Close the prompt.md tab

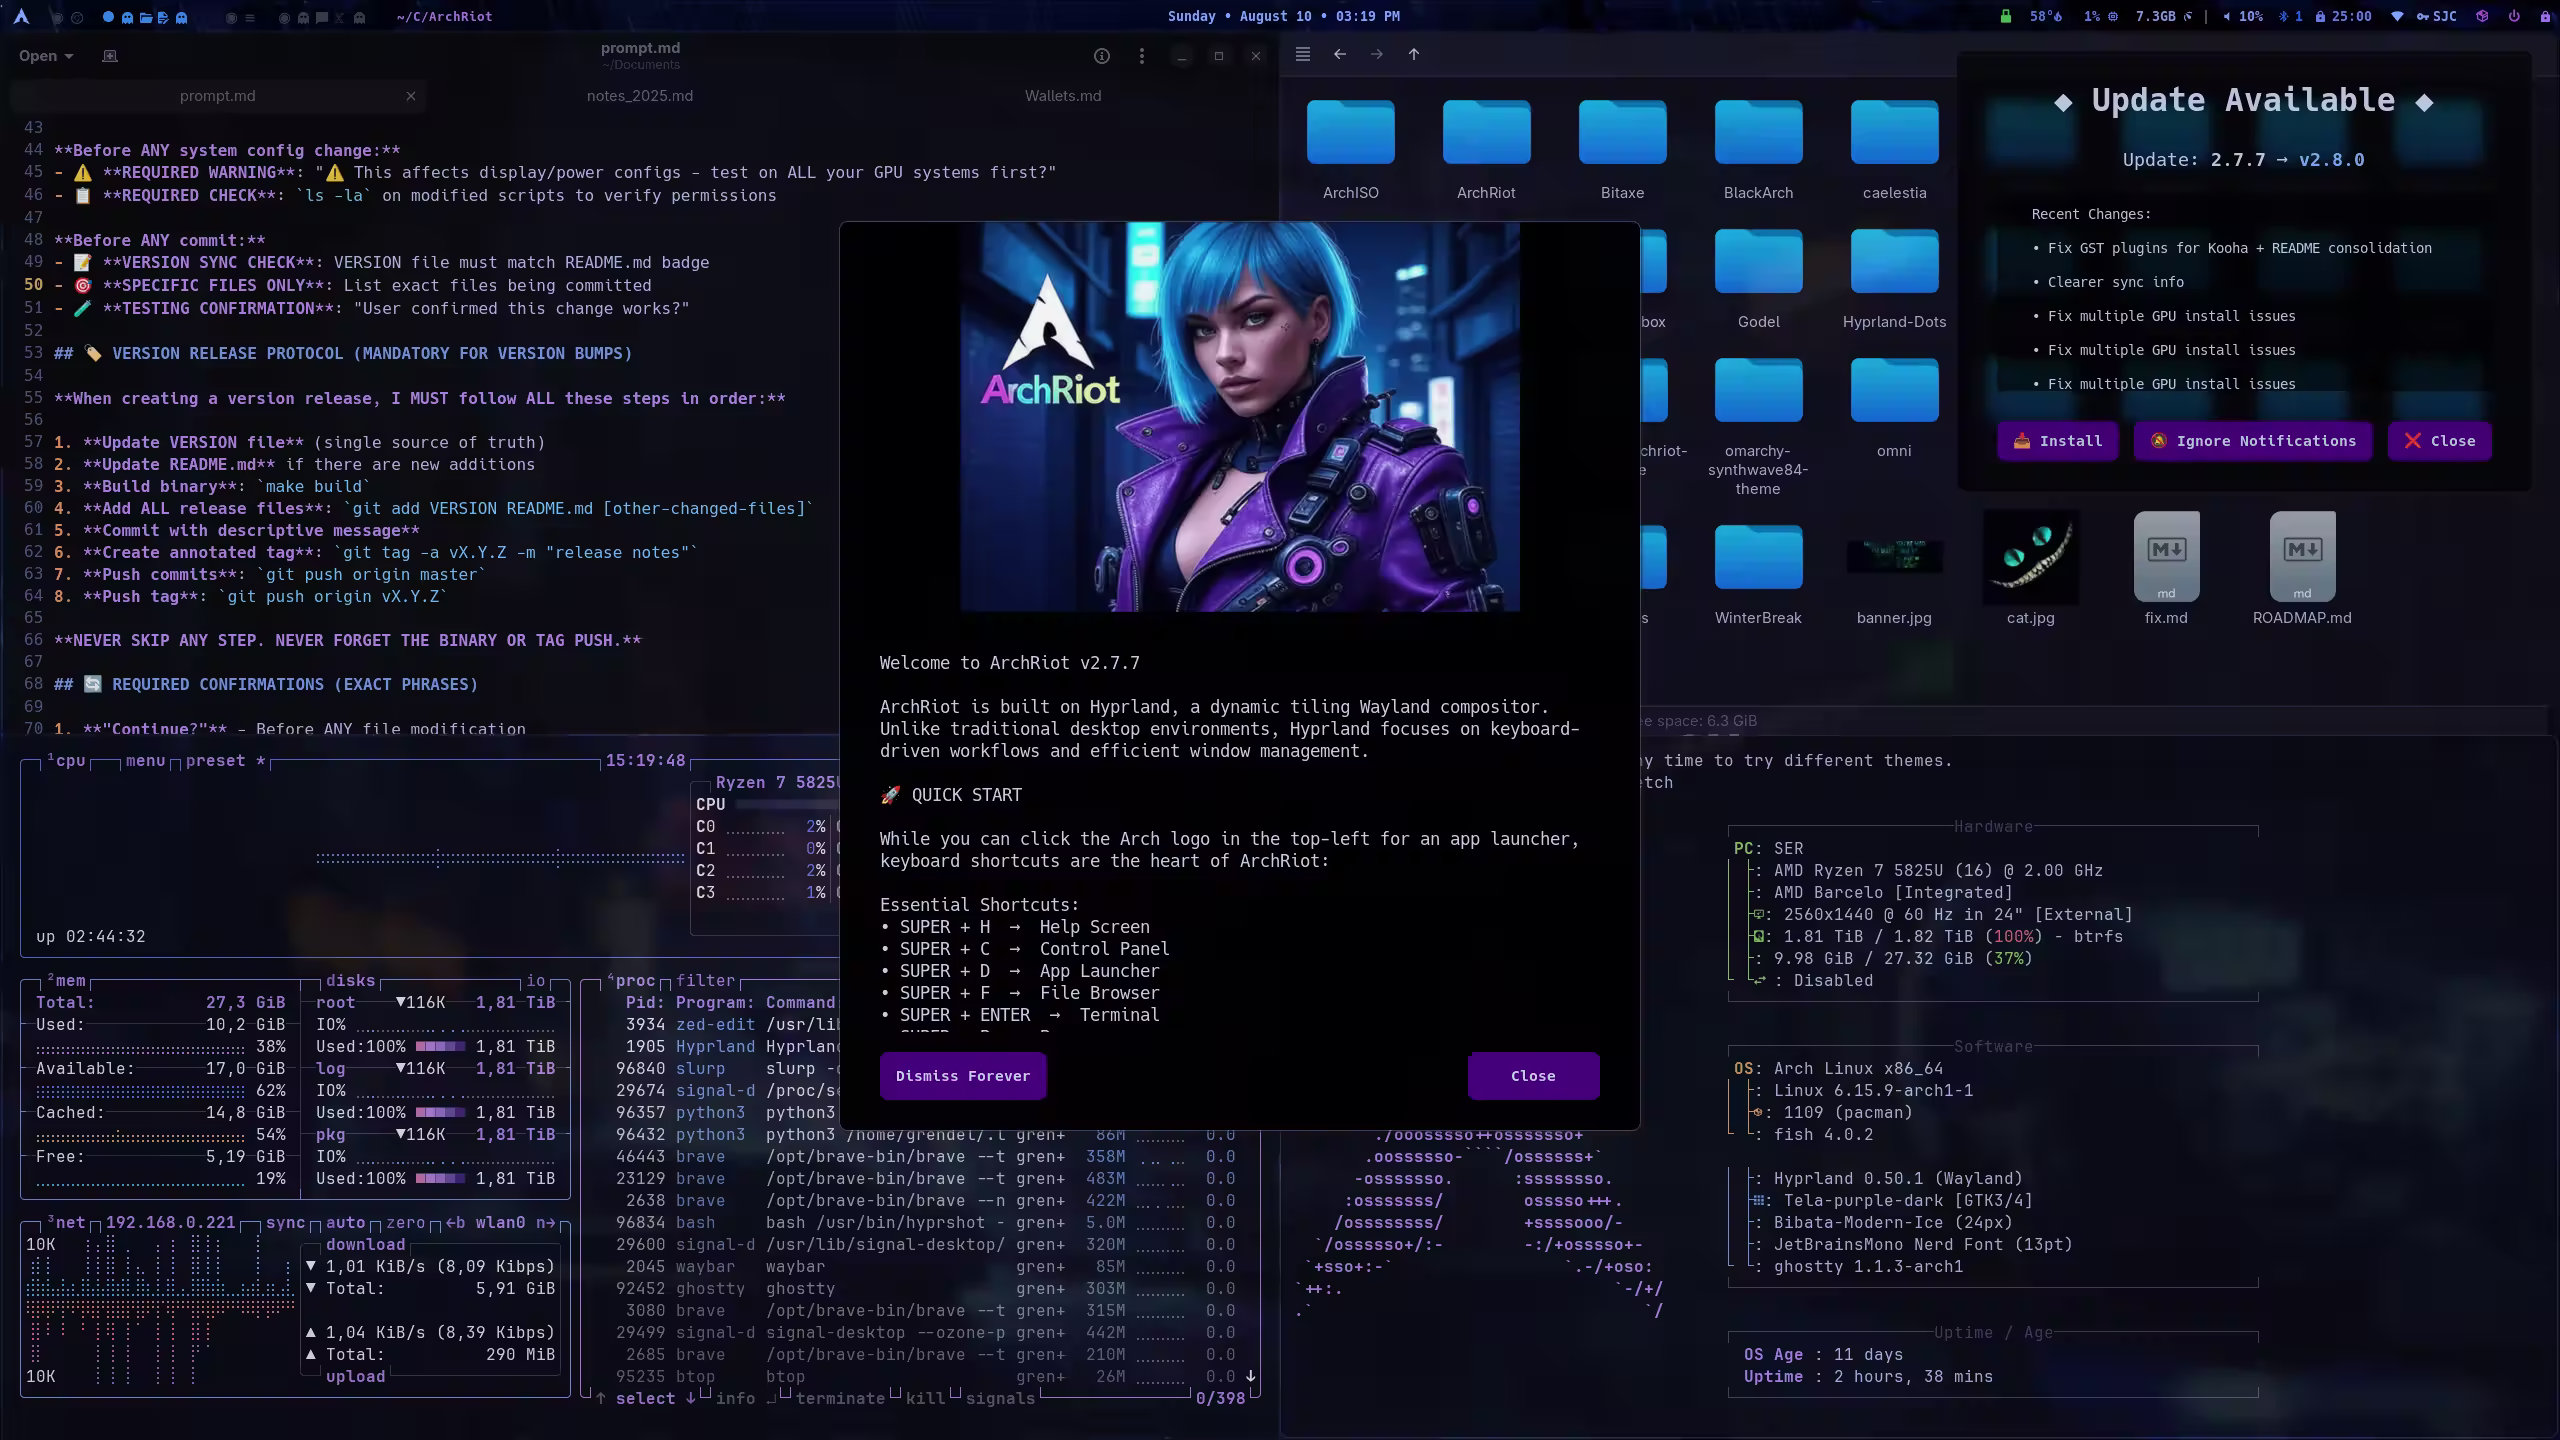click(410, 96)
